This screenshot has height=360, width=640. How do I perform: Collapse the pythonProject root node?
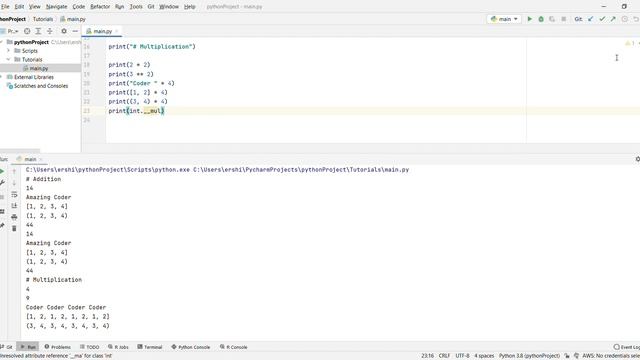[2, 42]
